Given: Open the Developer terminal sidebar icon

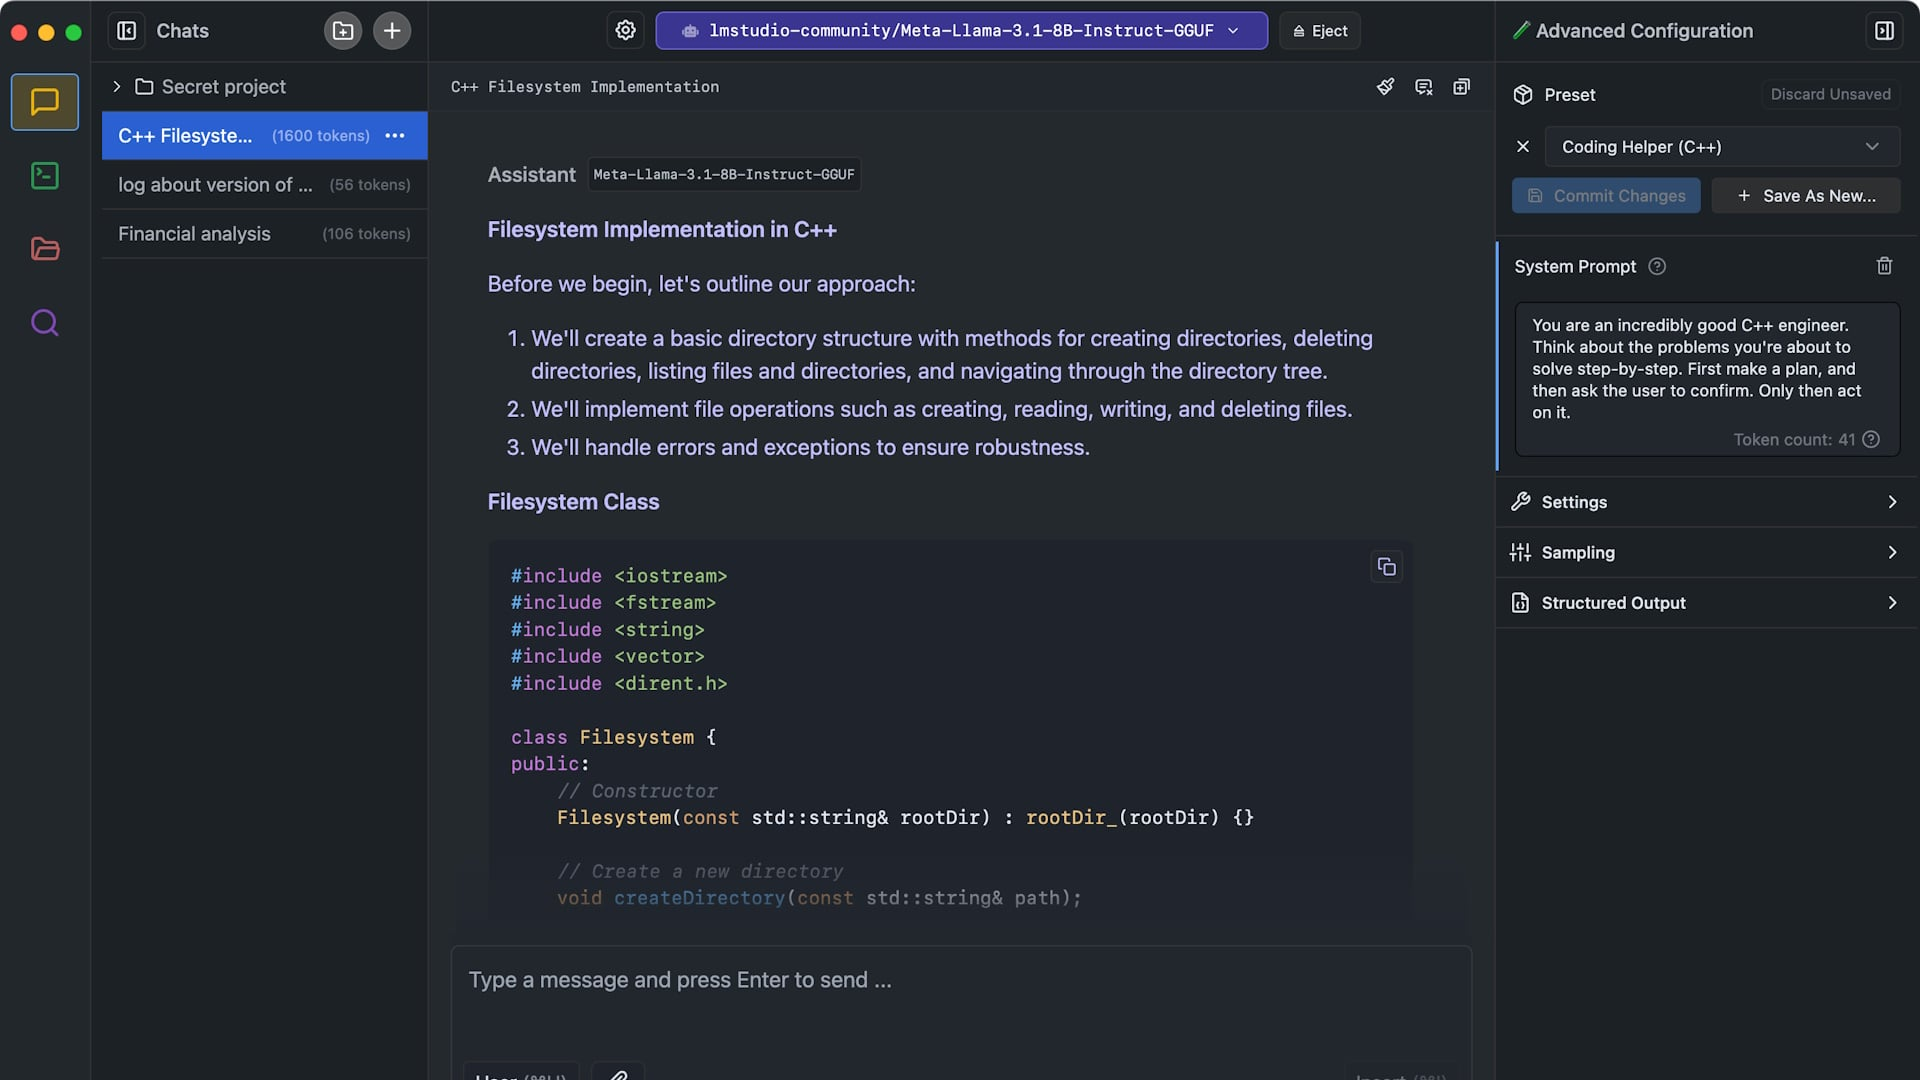Looking at the screenshot, I should click(x=44, y=176).
